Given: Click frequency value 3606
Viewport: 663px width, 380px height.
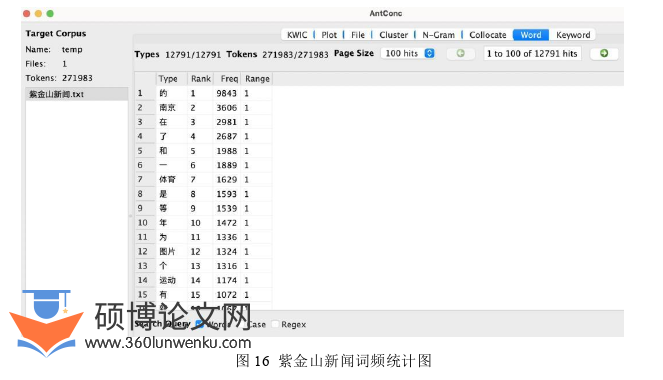Looking at the screenshot, I should [x=227, y=108].
